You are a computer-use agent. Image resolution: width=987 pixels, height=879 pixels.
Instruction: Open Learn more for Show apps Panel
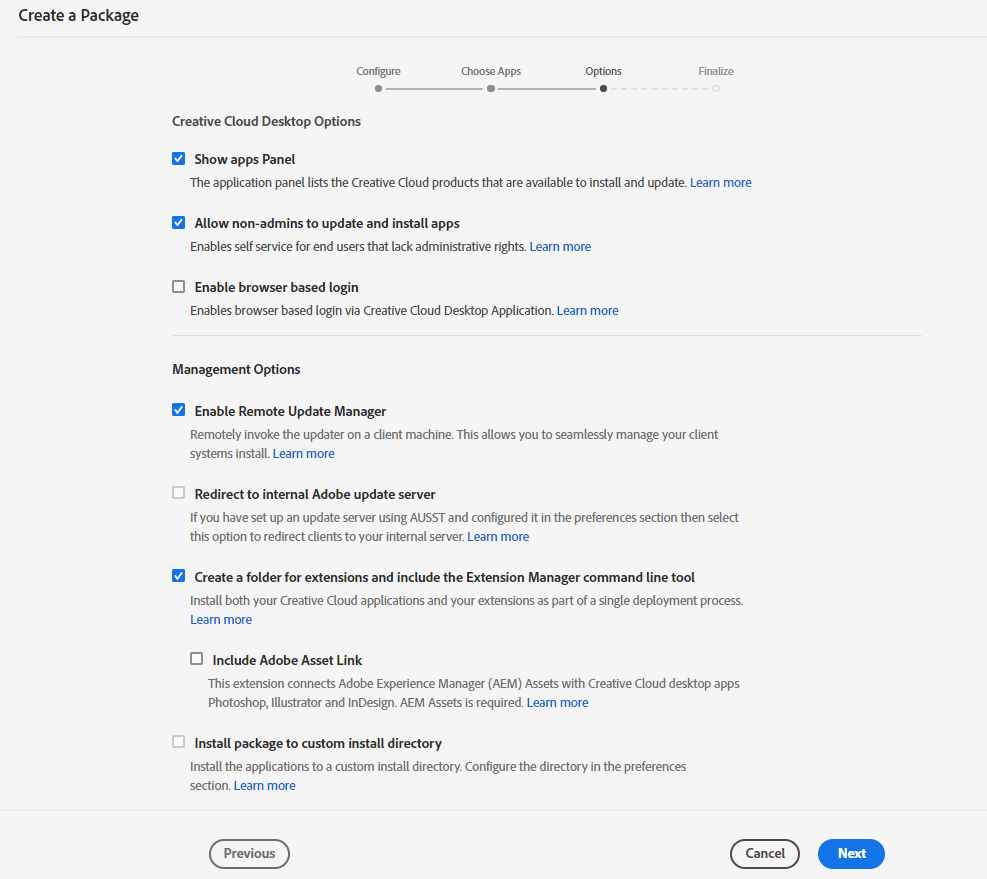(720, 183)
